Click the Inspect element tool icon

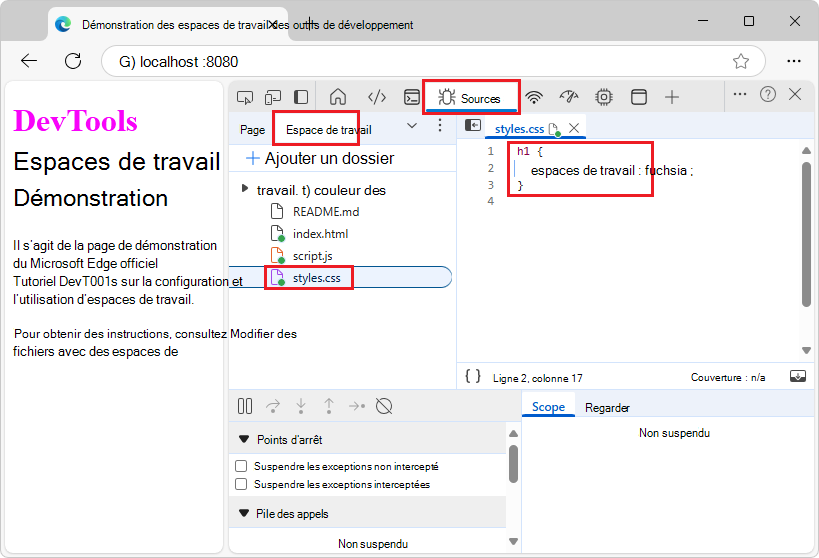click(x=245, y=97)
